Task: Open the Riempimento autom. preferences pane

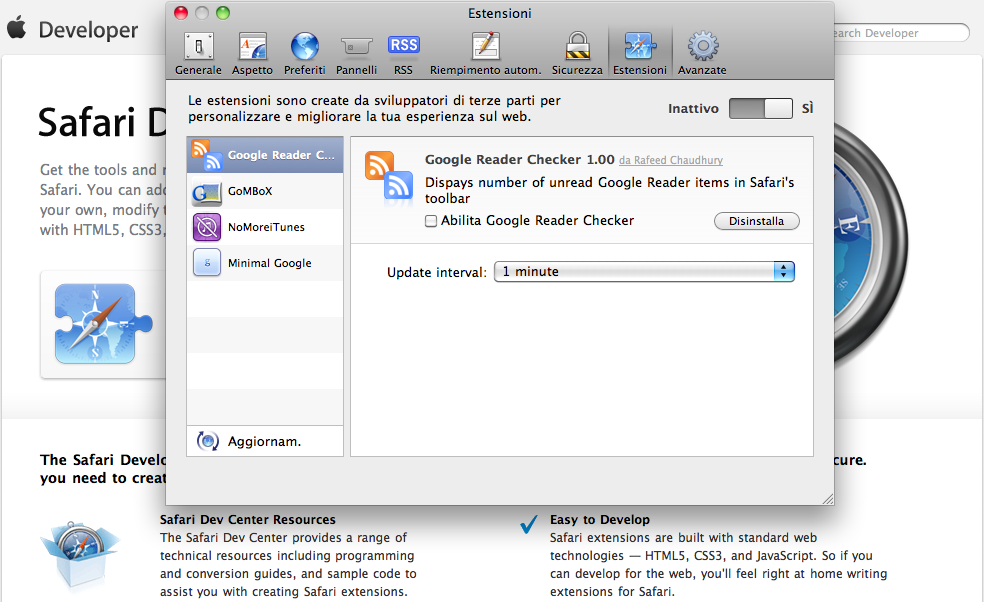Action: coord(485,54)
